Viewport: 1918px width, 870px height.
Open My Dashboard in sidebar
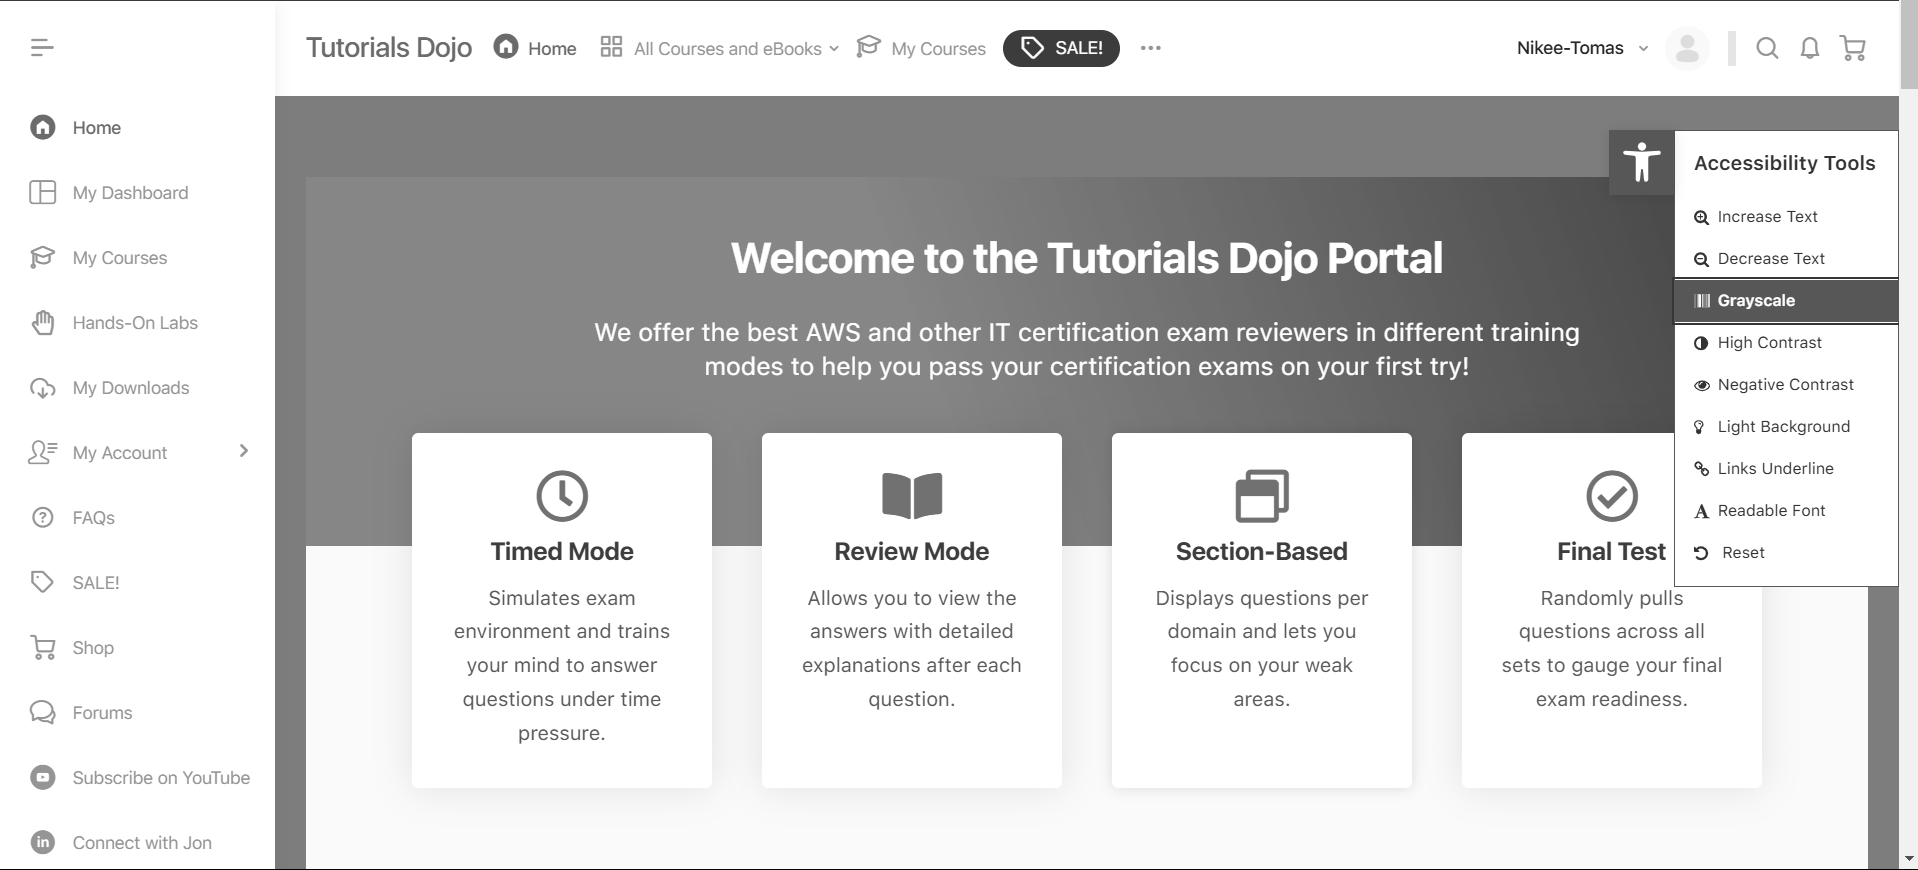tap(130, 193)
